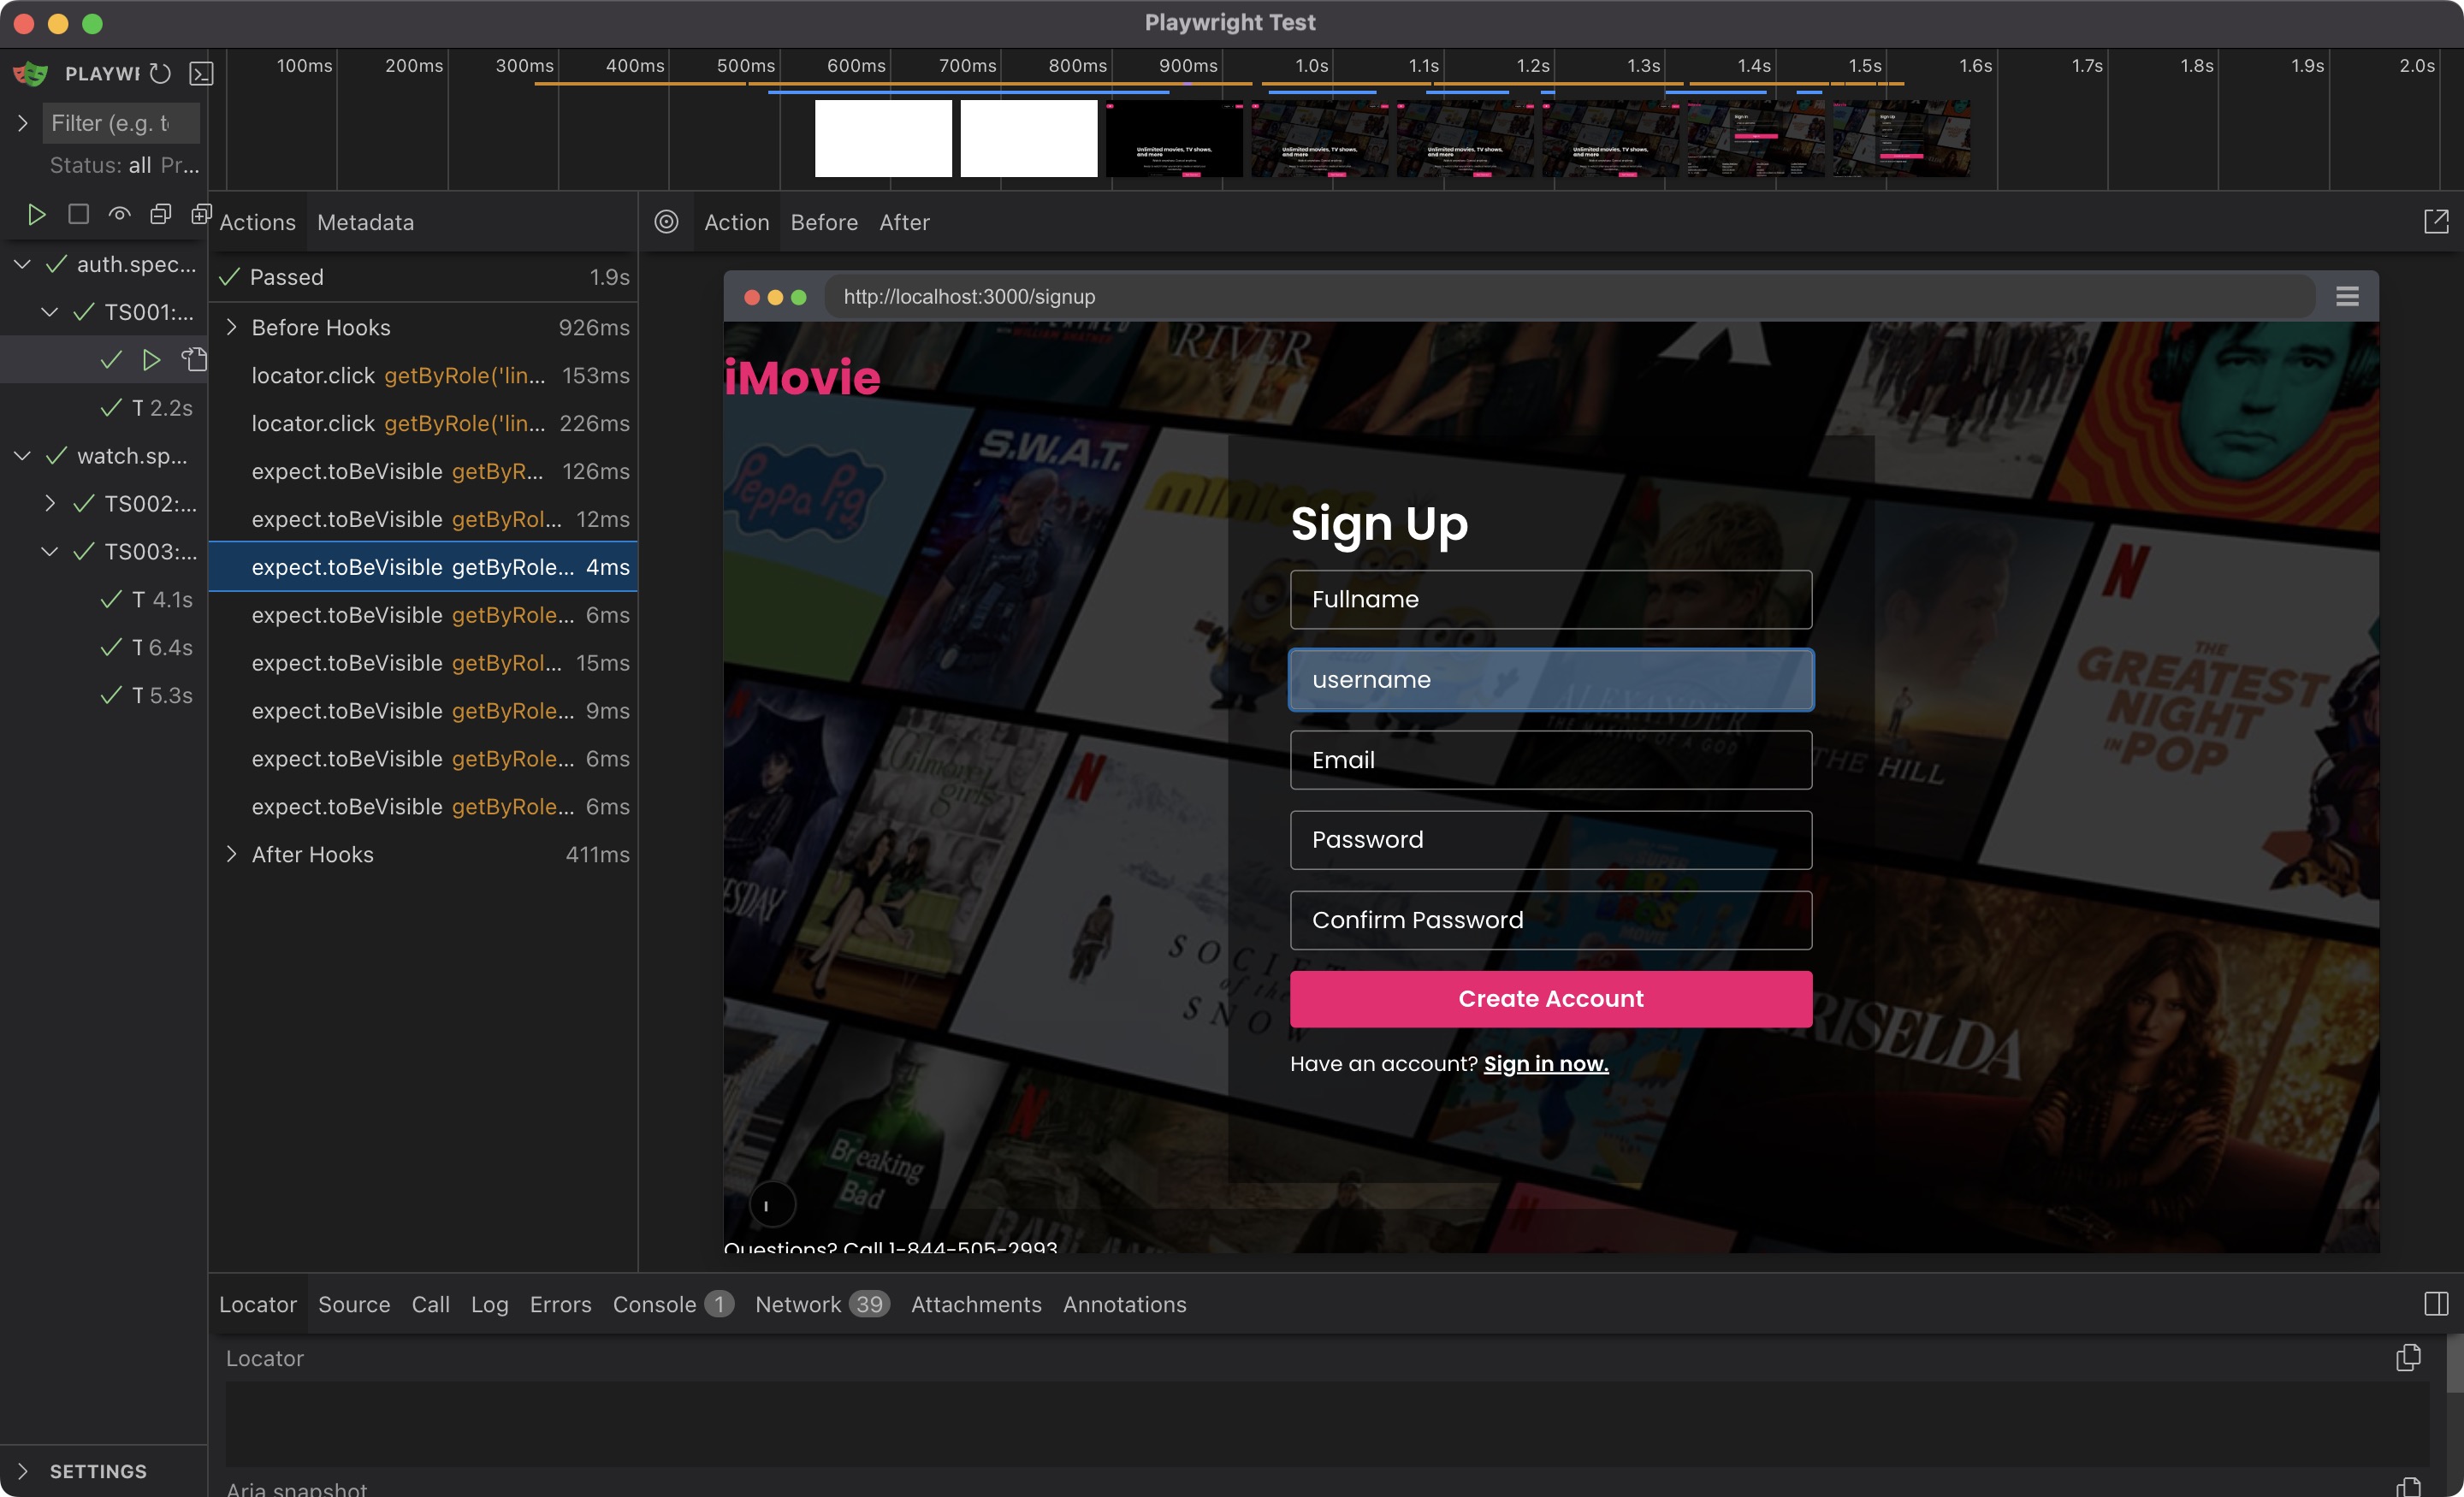Click the iMovie logo in snapshot

pyautogui.click(x=802, y=377)
